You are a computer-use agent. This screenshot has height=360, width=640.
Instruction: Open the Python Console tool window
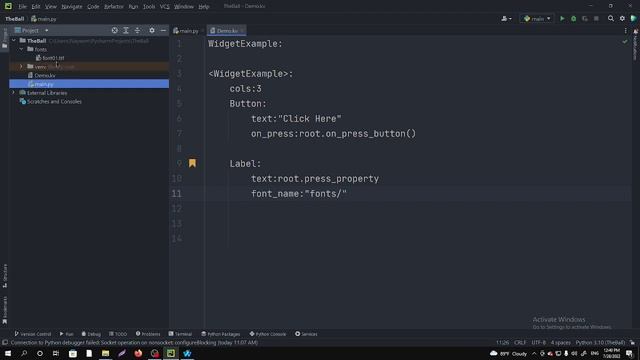pyautogui.click(x=268, y=334)
